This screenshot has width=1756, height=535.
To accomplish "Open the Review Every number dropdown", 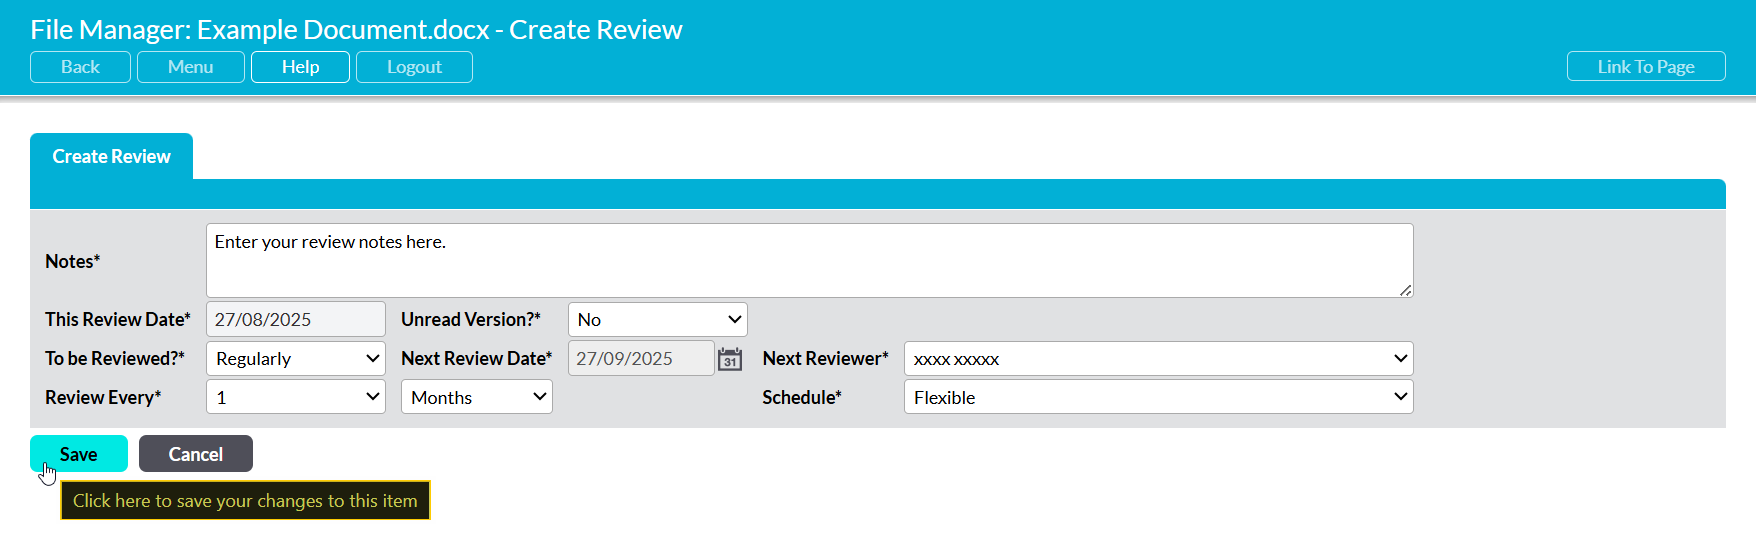I will click(x=295, y=398).
